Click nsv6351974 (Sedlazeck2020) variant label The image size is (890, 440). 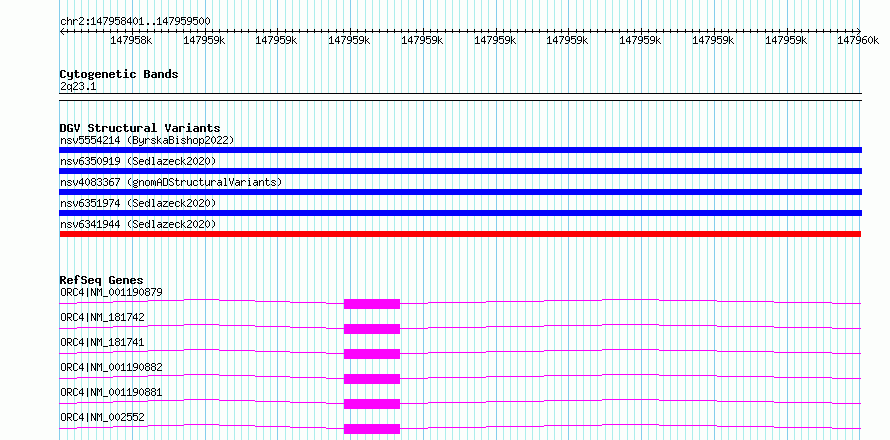coord(138,203)
